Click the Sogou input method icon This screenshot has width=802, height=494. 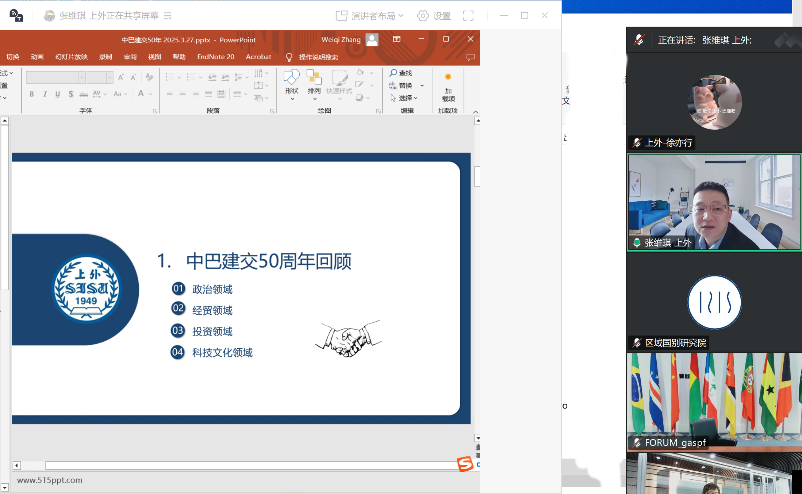tap(465, 464)
